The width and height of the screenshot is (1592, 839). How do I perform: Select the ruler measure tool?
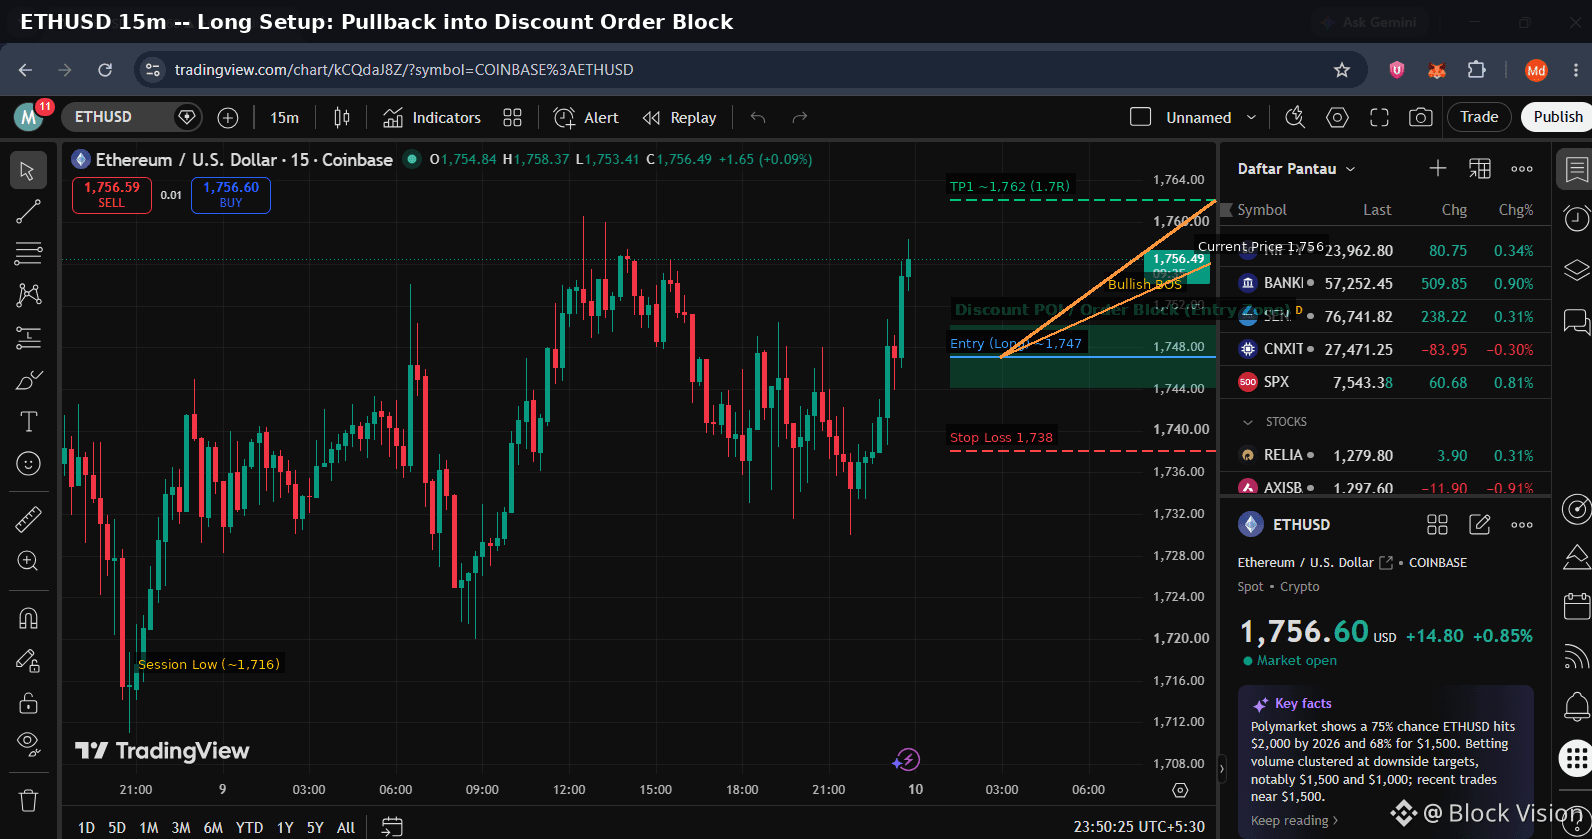click(x=28, y=519)
